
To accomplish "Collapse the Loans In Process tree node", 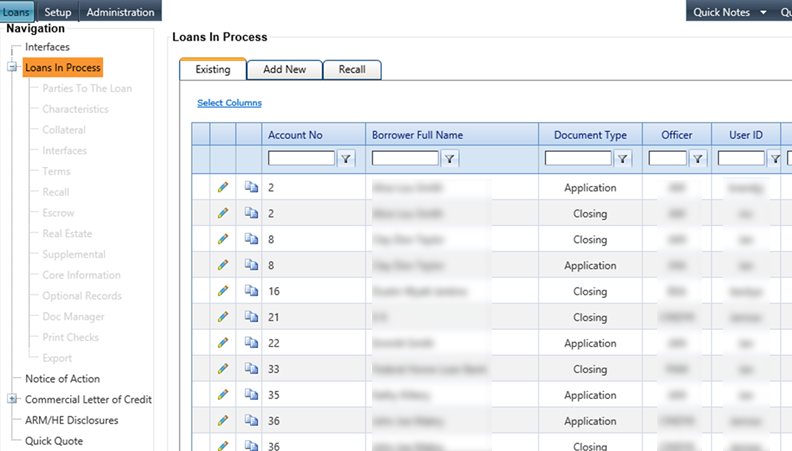I will point(12,67).
